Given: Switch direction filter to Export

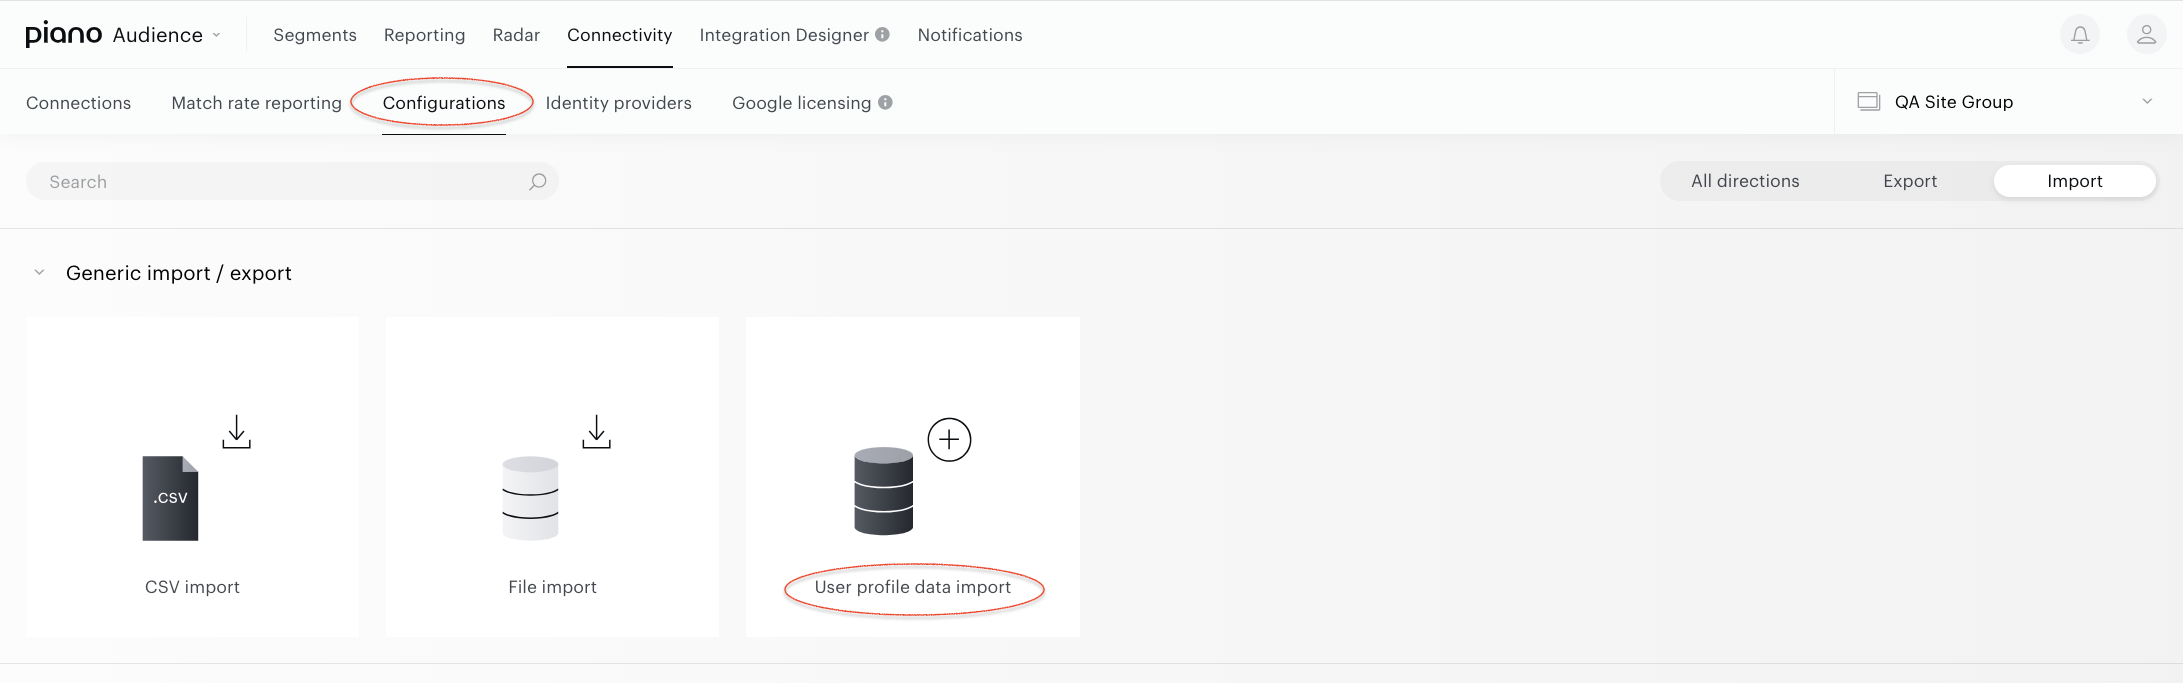Looking at the screenshot, I should [x=1910, y=181].
